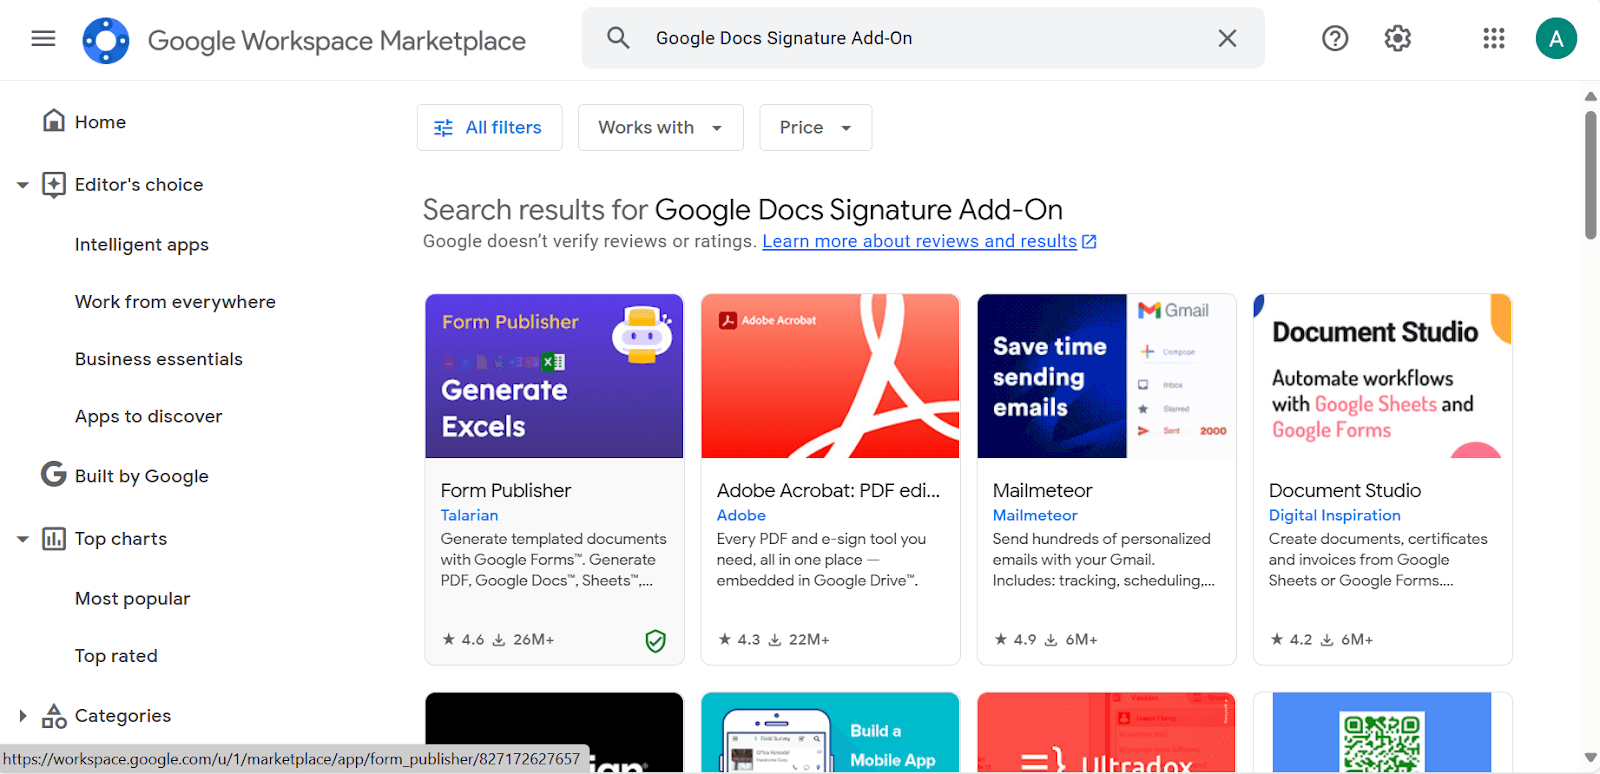
Task: Open the Document Studio app card thumbnail
Action: click(1382, 376)
